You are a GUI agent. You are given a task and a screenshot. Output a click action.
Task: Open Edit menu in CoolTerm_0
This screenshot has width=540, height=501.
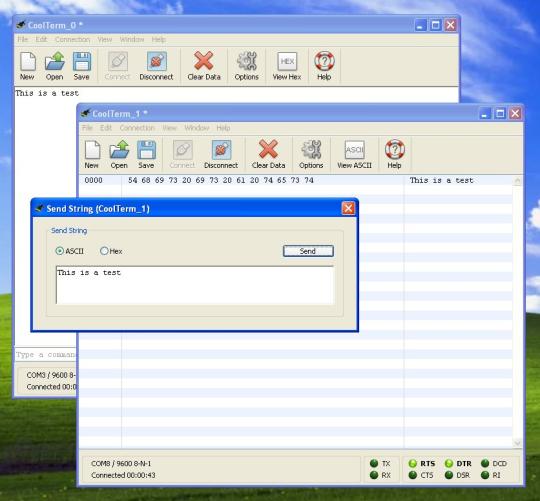click(41, 40)
